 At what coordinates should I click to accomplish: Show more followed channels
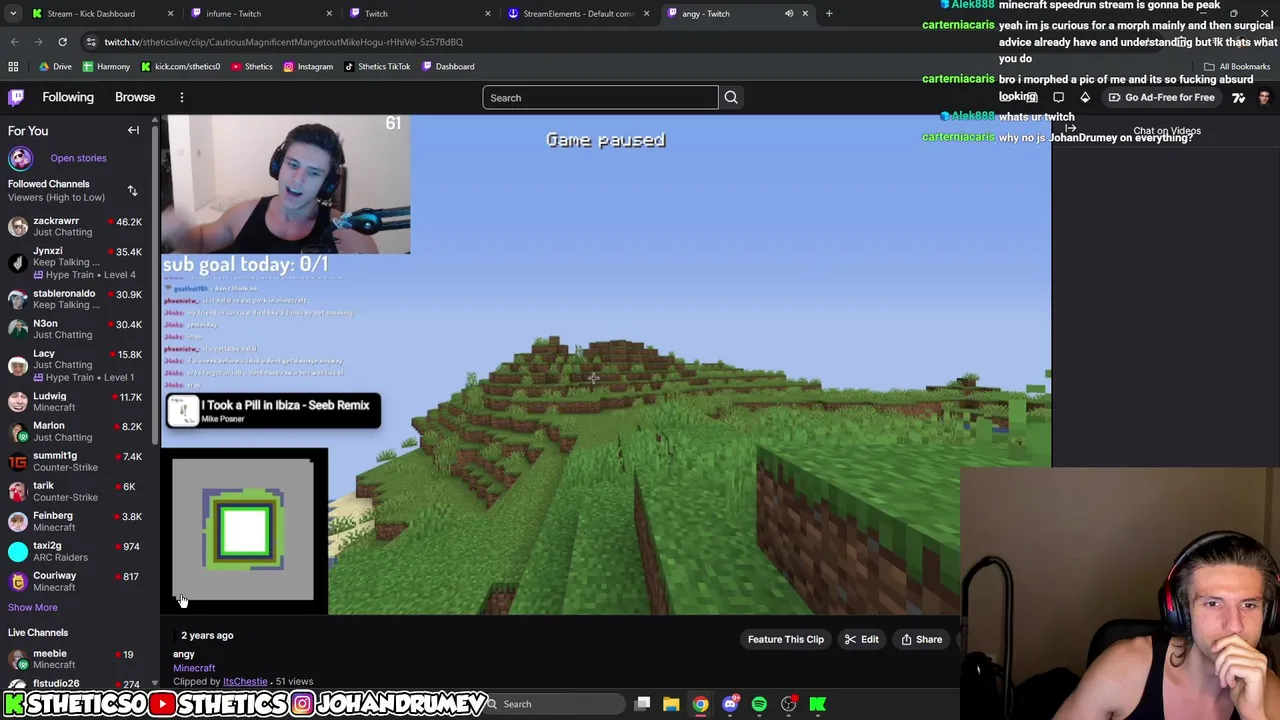[x=33, y=607]
